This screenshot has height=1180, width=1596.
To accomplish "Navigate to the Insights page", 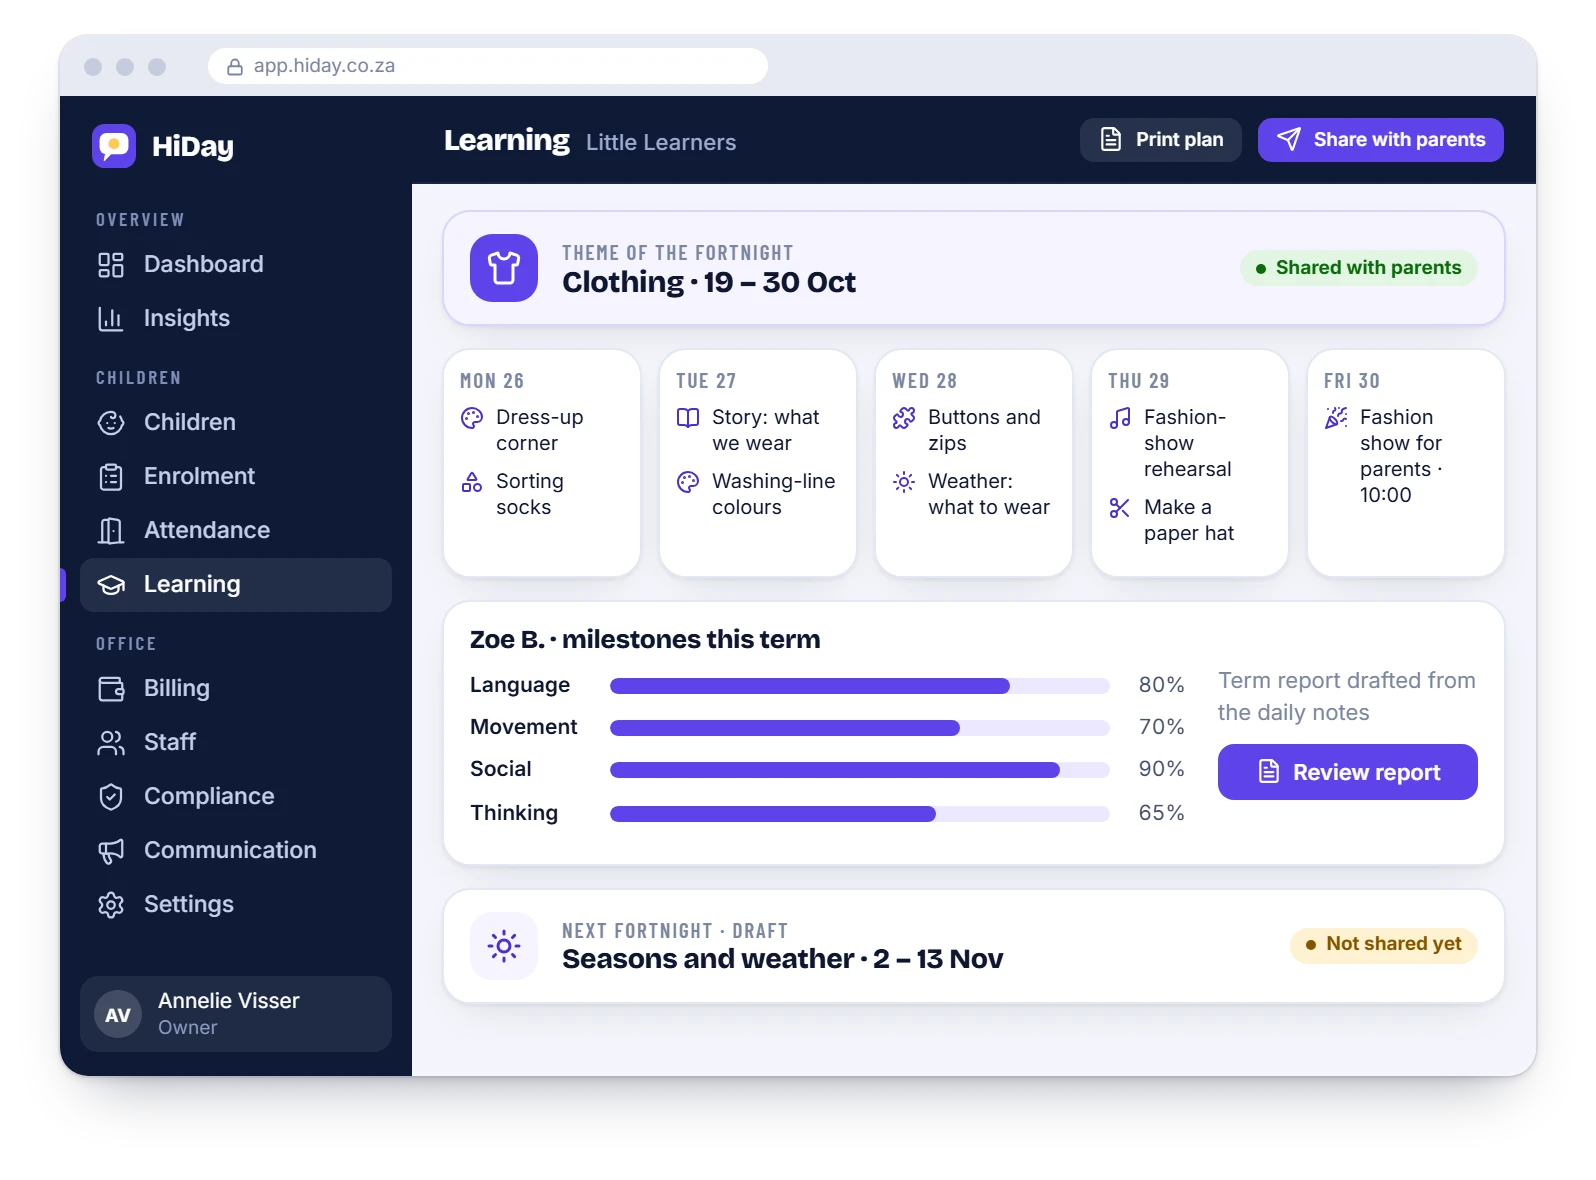I will 236,319.
